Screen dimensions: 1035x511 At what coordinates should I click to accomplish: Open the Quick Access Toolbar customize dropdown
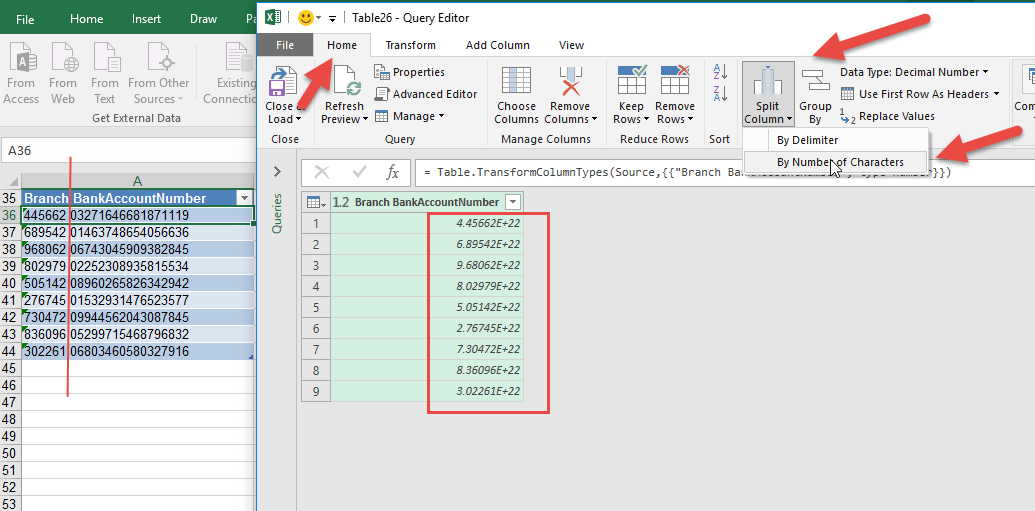(332, 18)
